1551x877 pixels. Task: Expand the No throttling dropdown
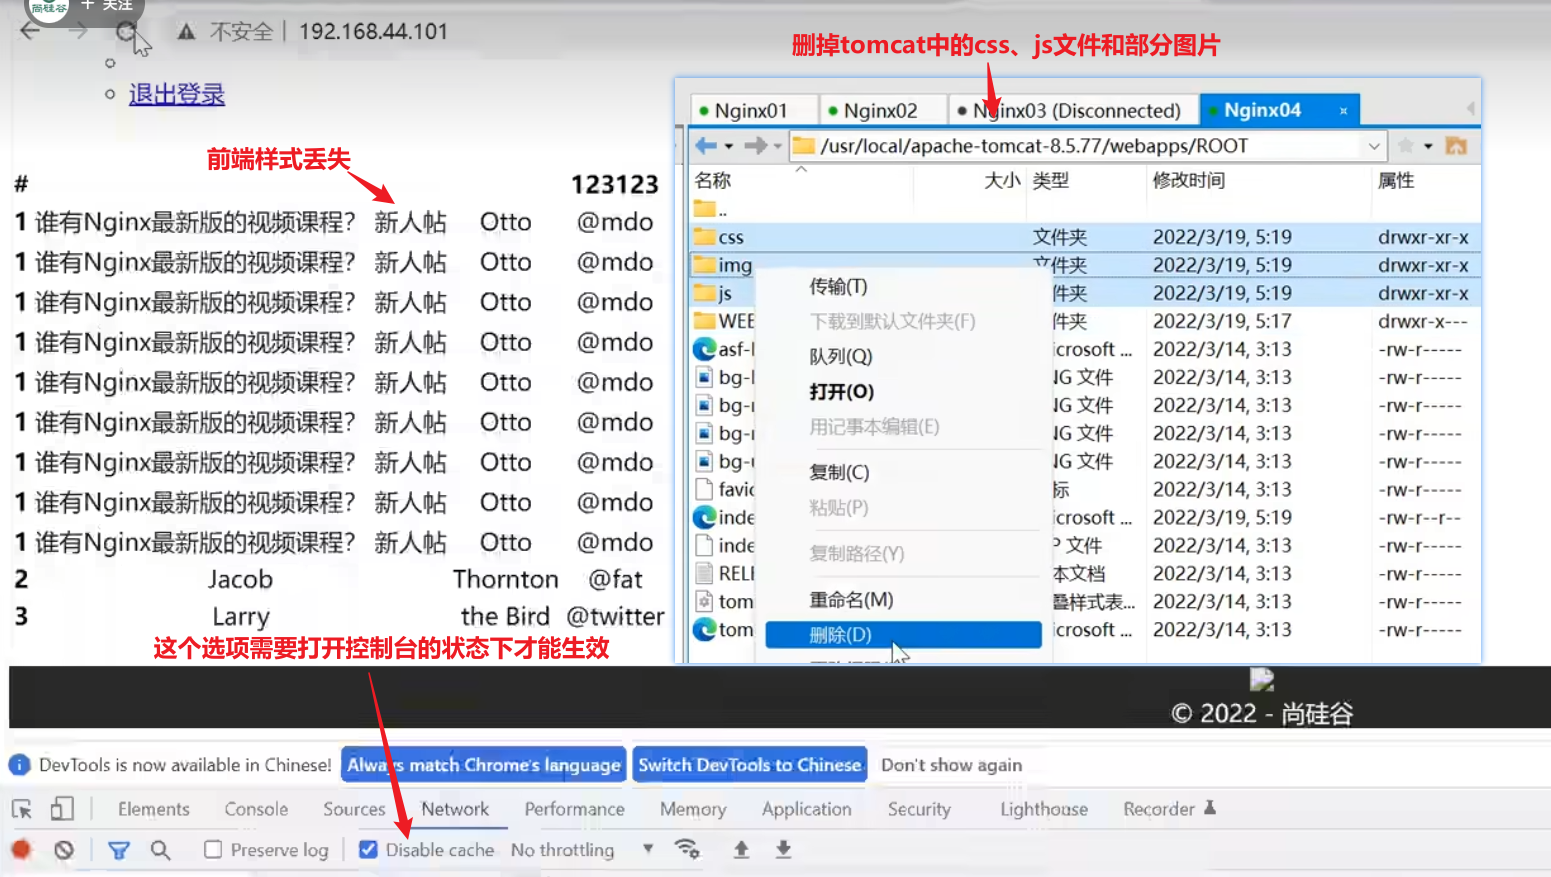[x=648, y=849]
